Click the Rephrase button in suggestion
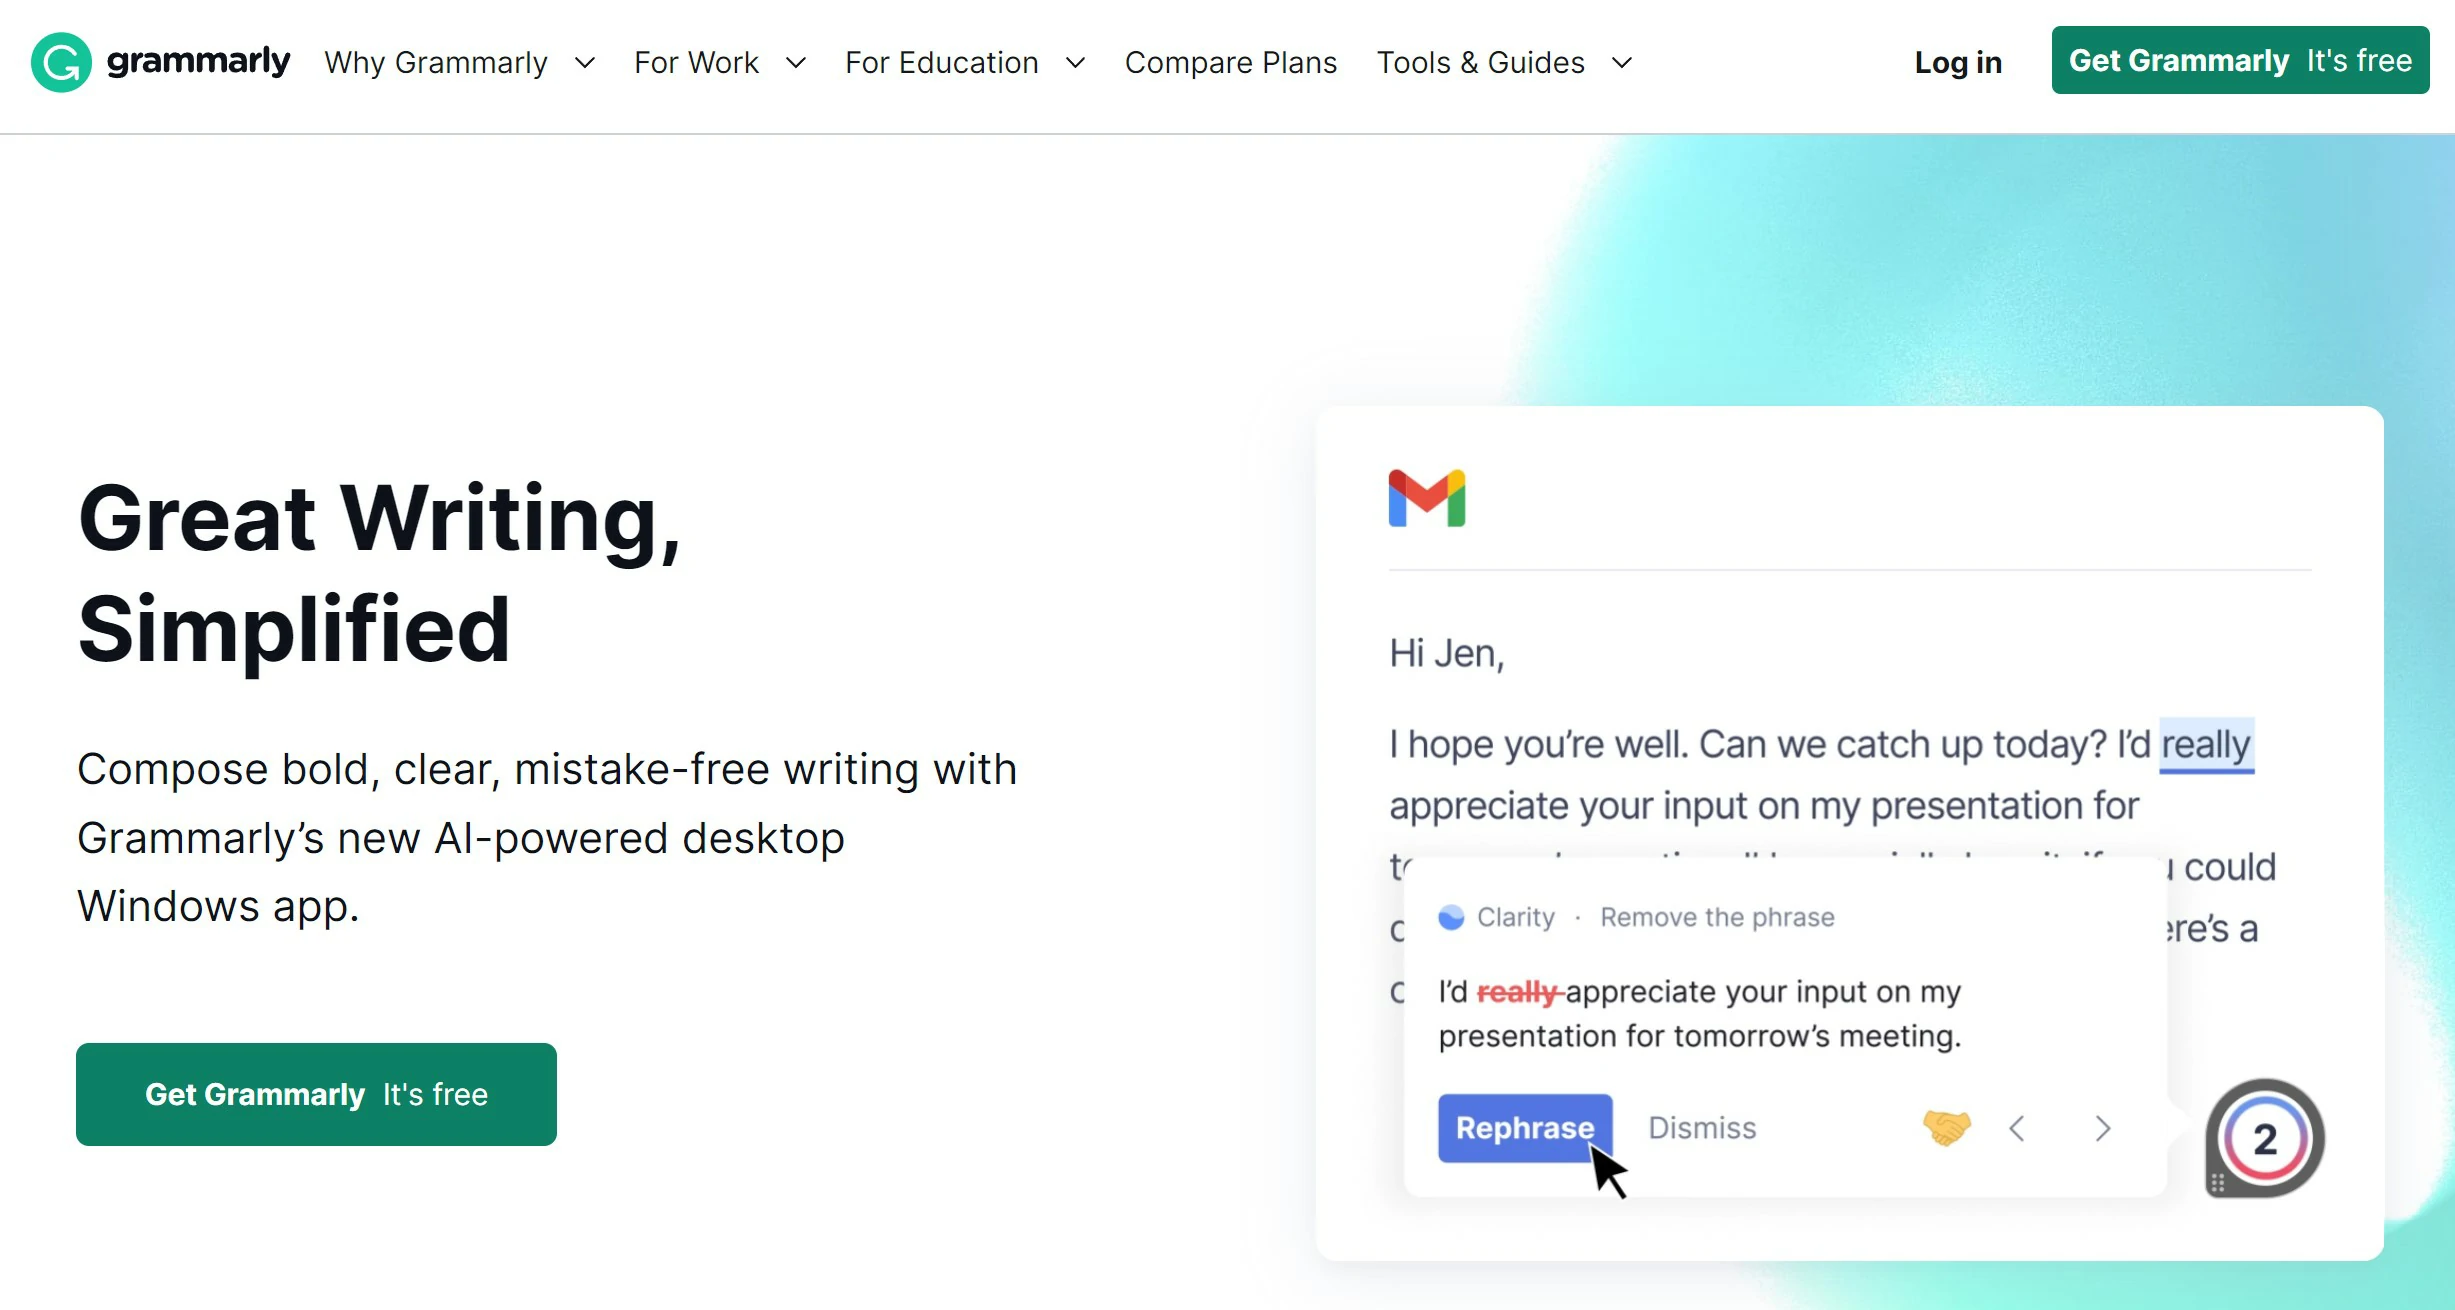2455x1310 pixels. [1525, 1127]
